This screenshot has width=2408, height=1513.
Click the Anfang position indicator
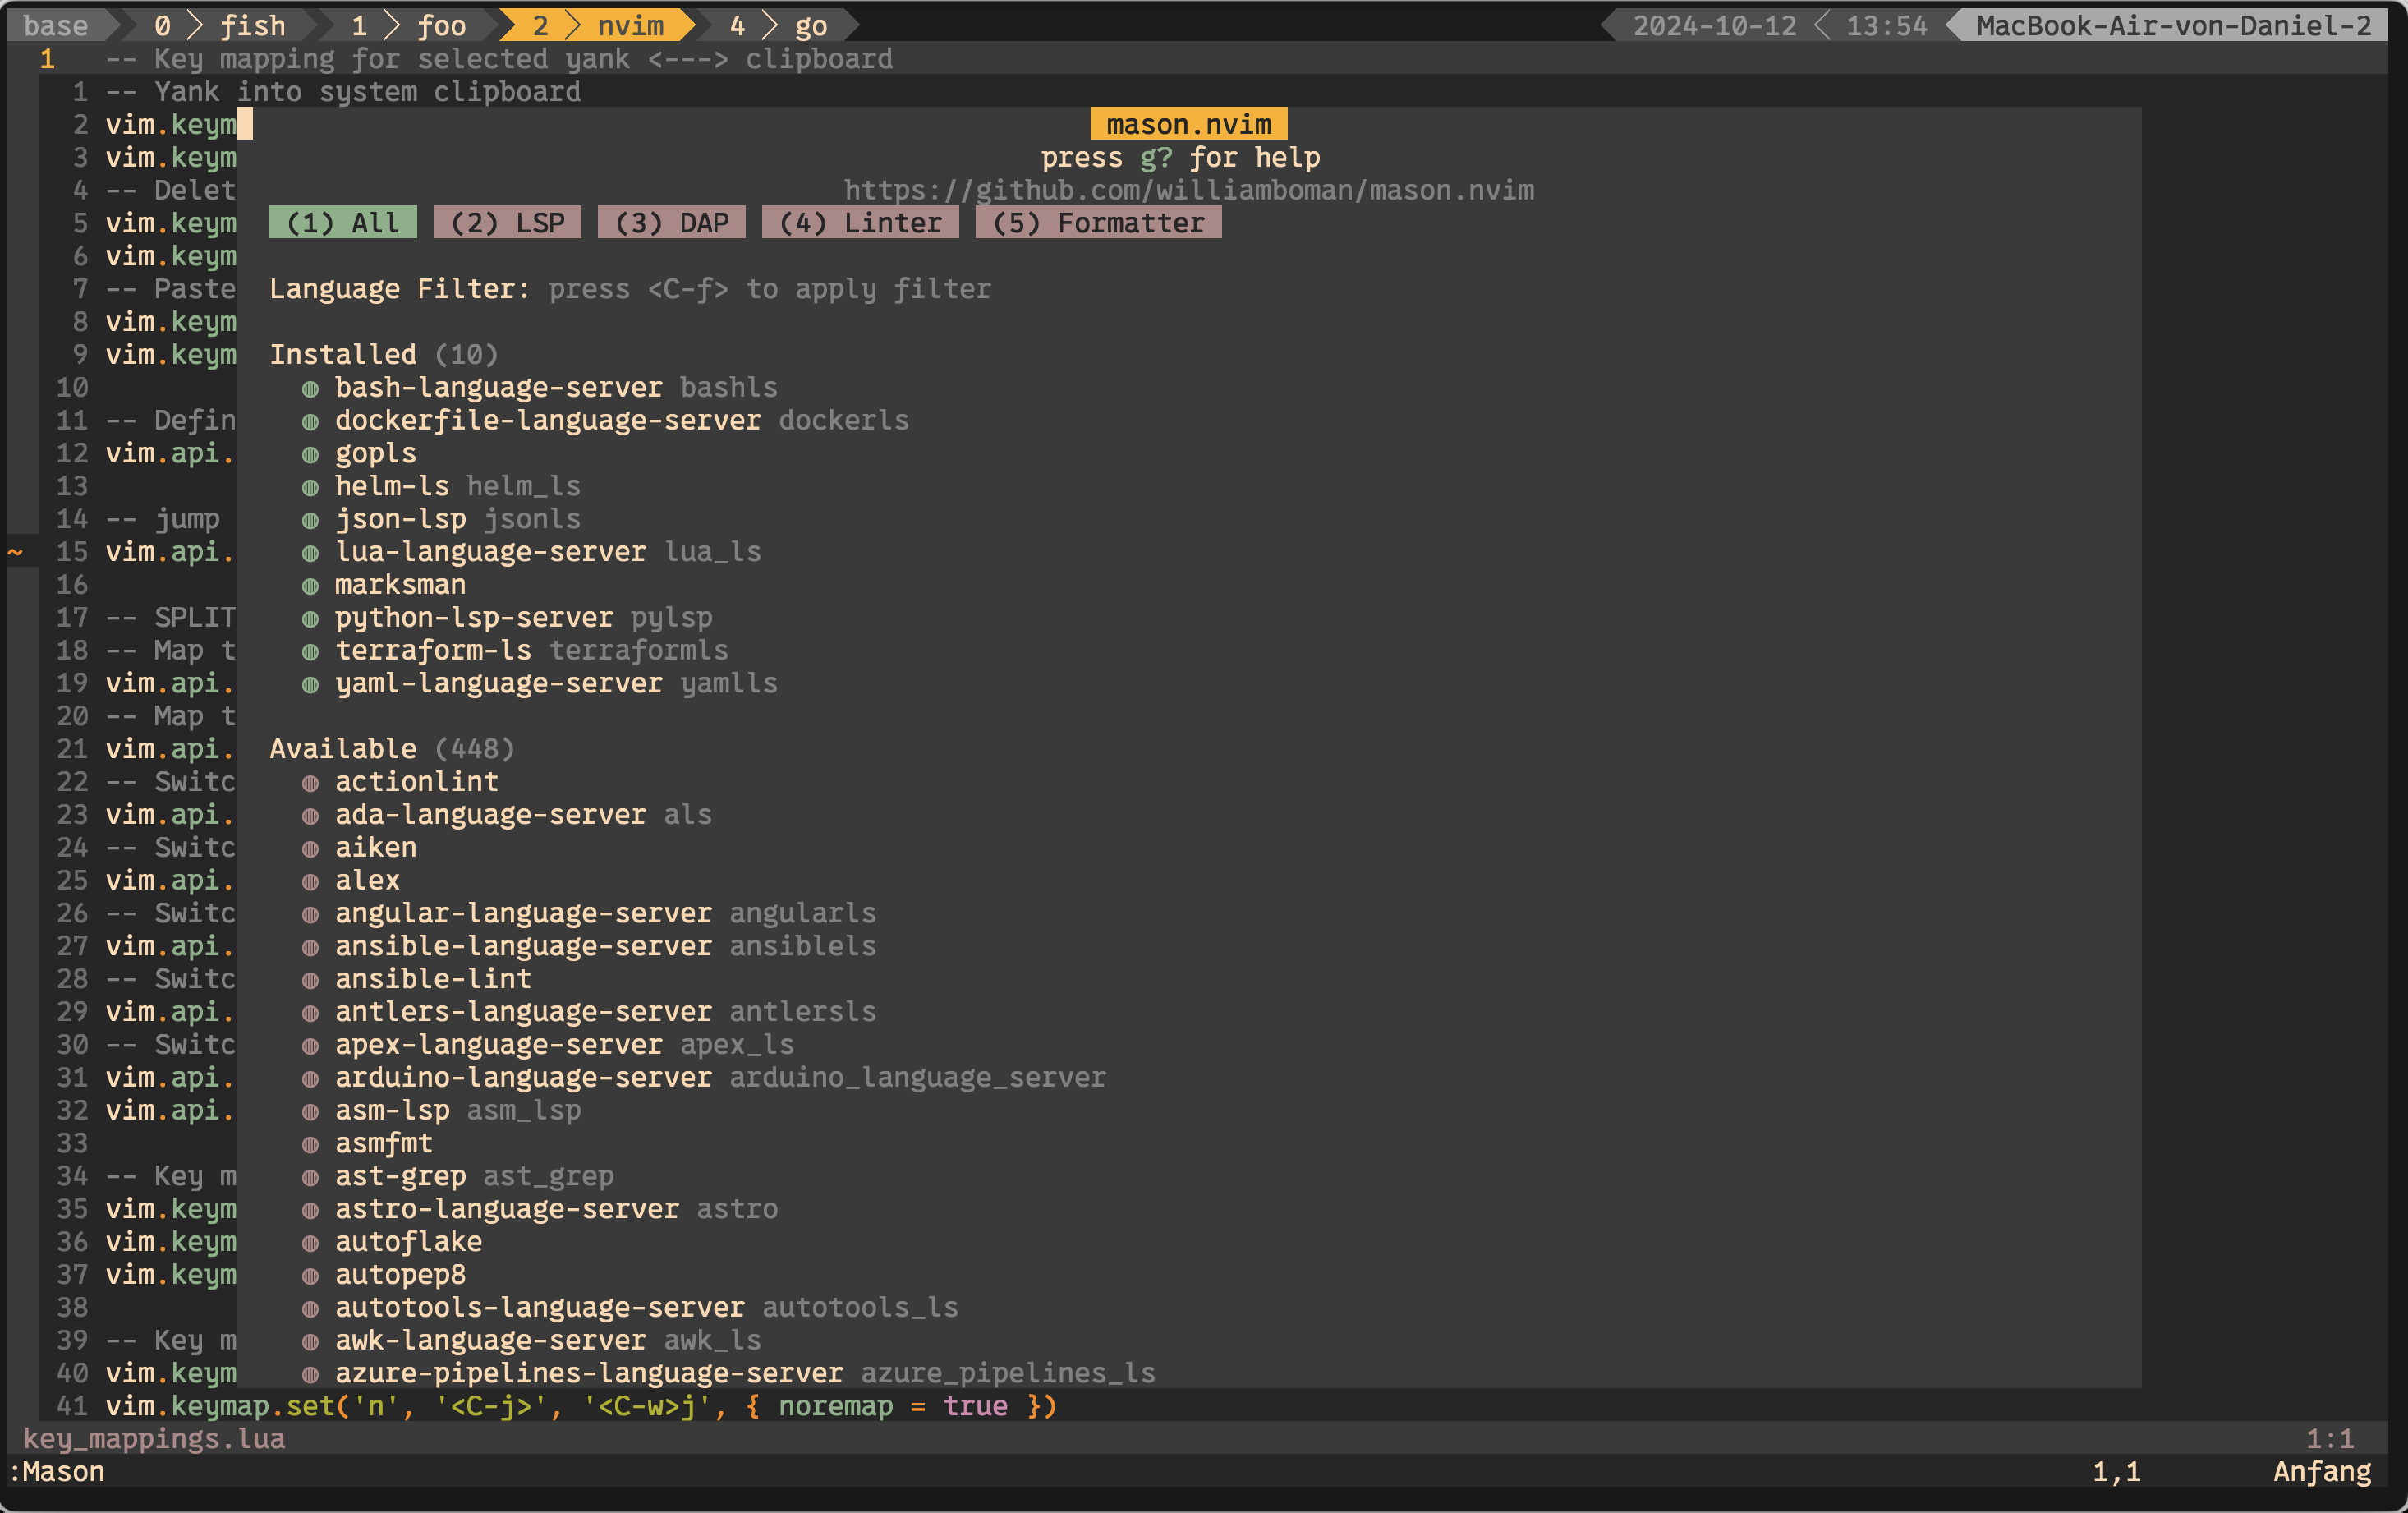[2322, 1471]
